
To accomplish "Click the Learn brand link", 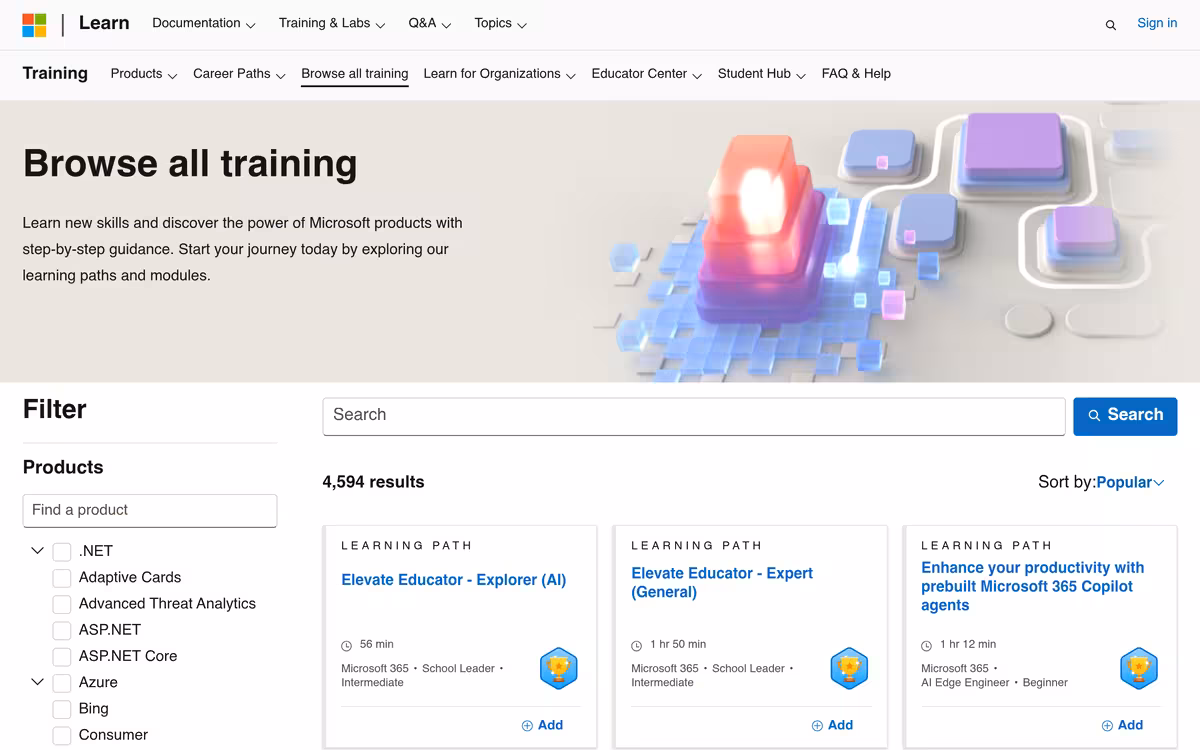I will click(x=104, y=23).
